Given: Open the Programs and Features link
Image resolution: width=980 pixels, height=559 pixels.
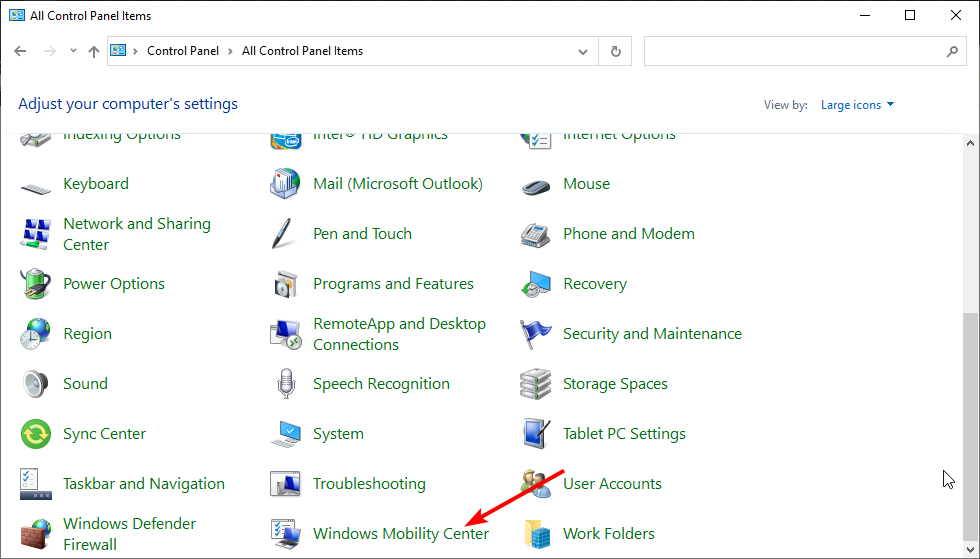Looking at the screenshot, I should point(393,284).
